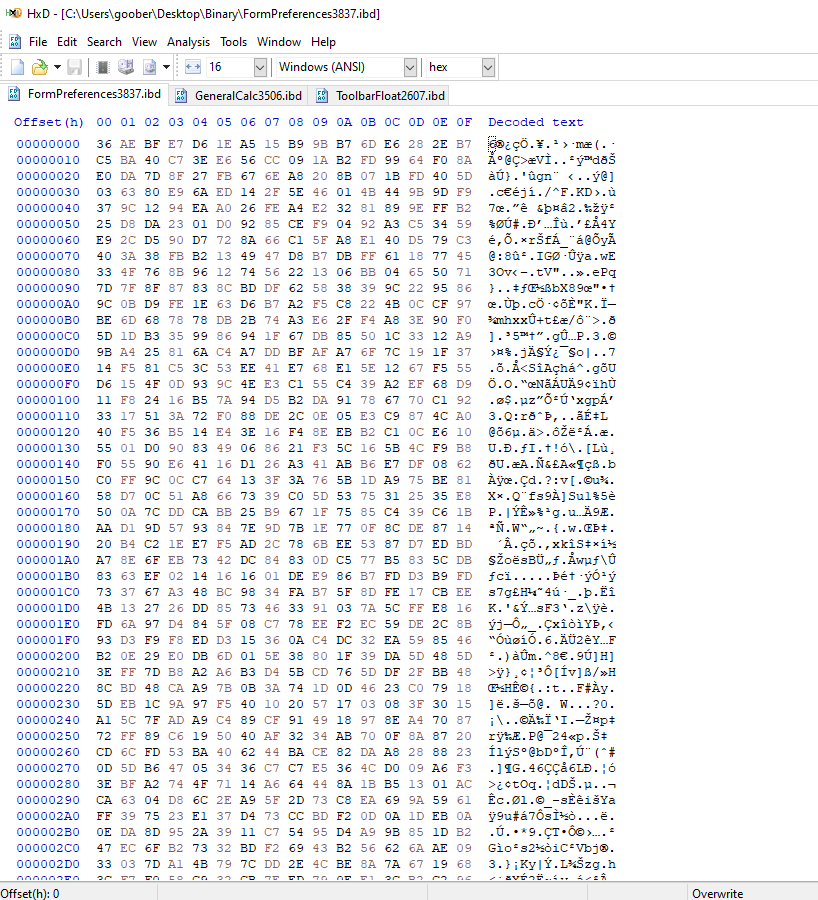
Task: Click the document icon left of File menu
Action: point(15,42)
